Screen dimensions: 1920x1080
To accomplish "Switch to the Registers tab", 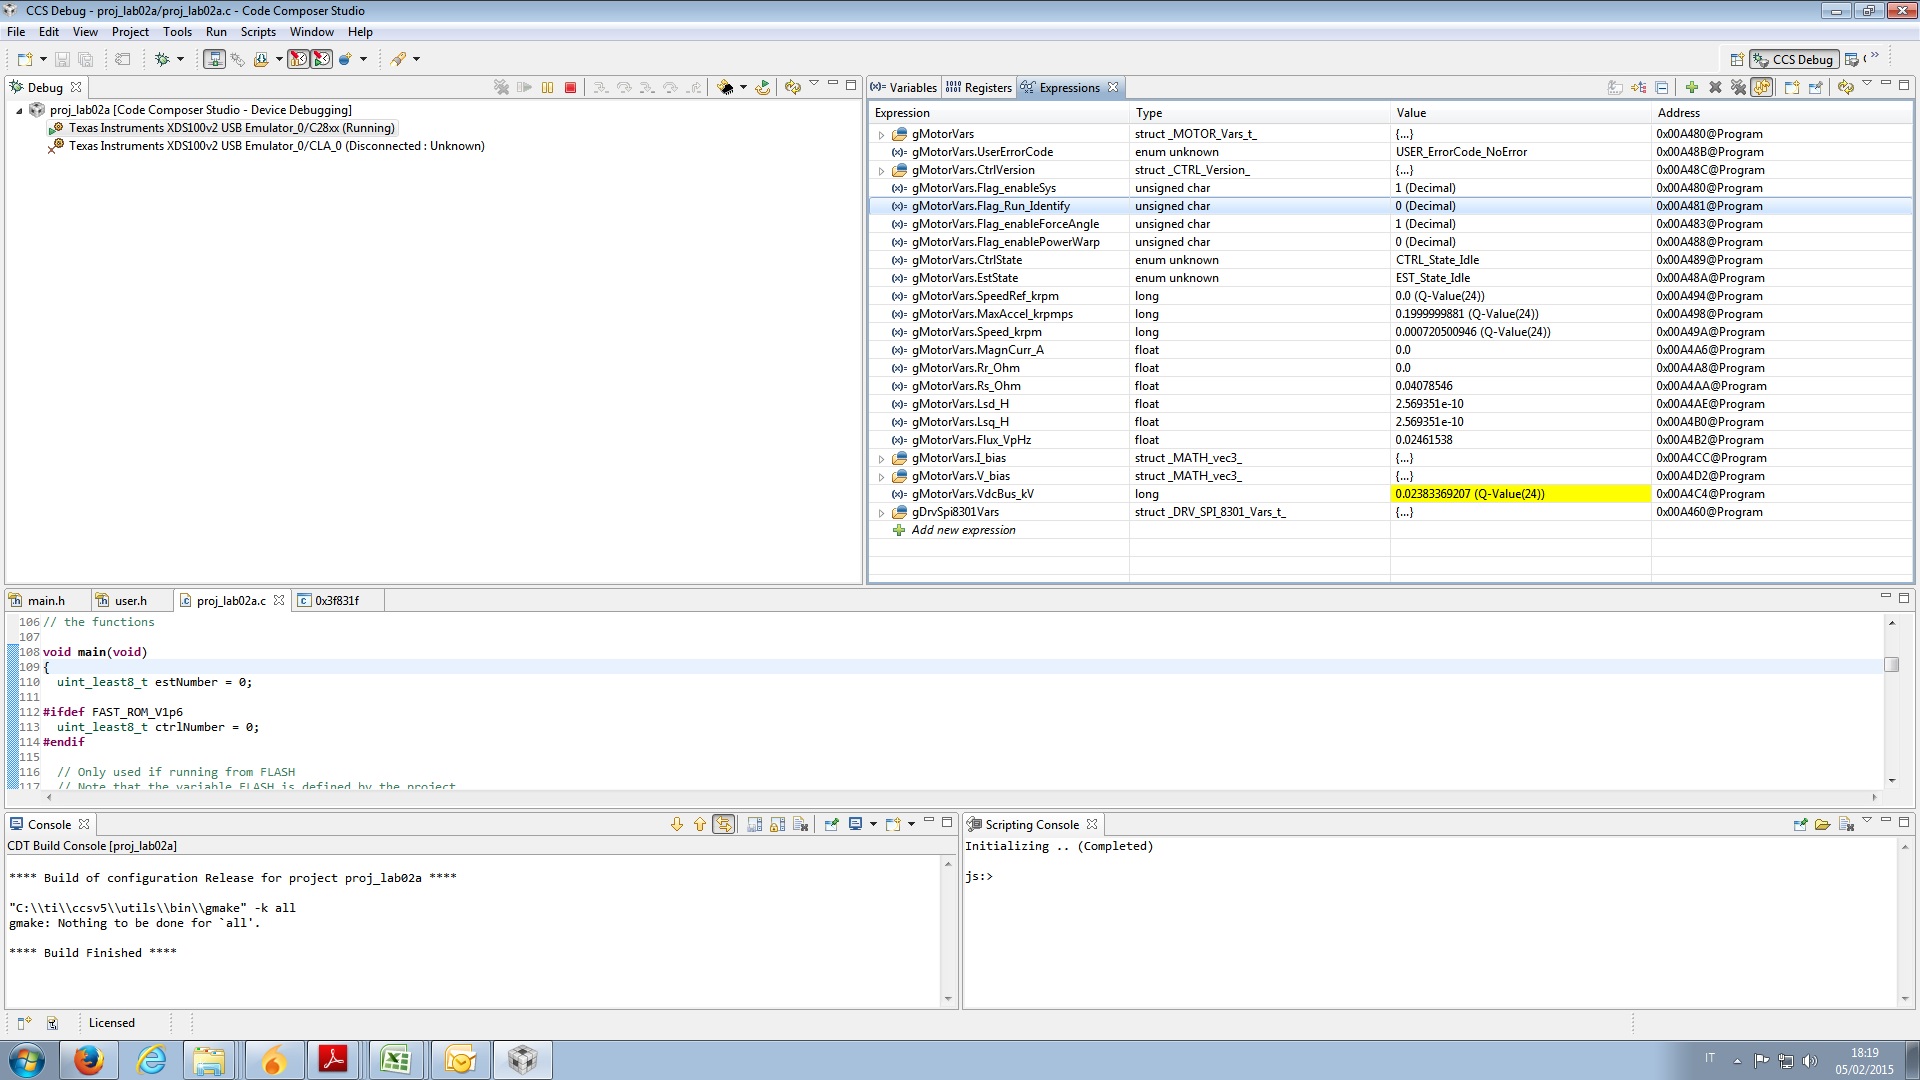I will point(979,88).
